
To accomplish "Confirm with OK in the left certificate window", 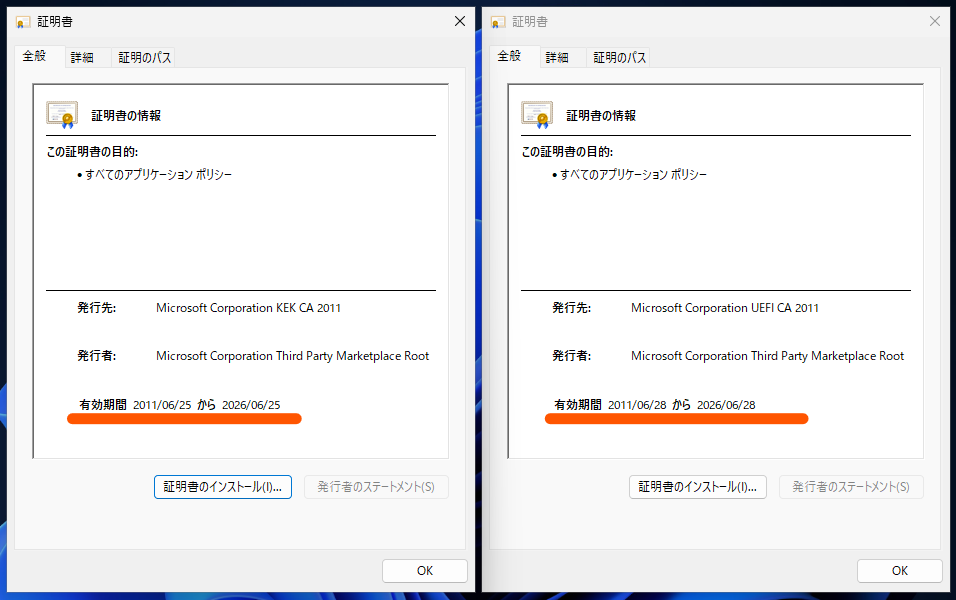I will (x=425, y=571).
